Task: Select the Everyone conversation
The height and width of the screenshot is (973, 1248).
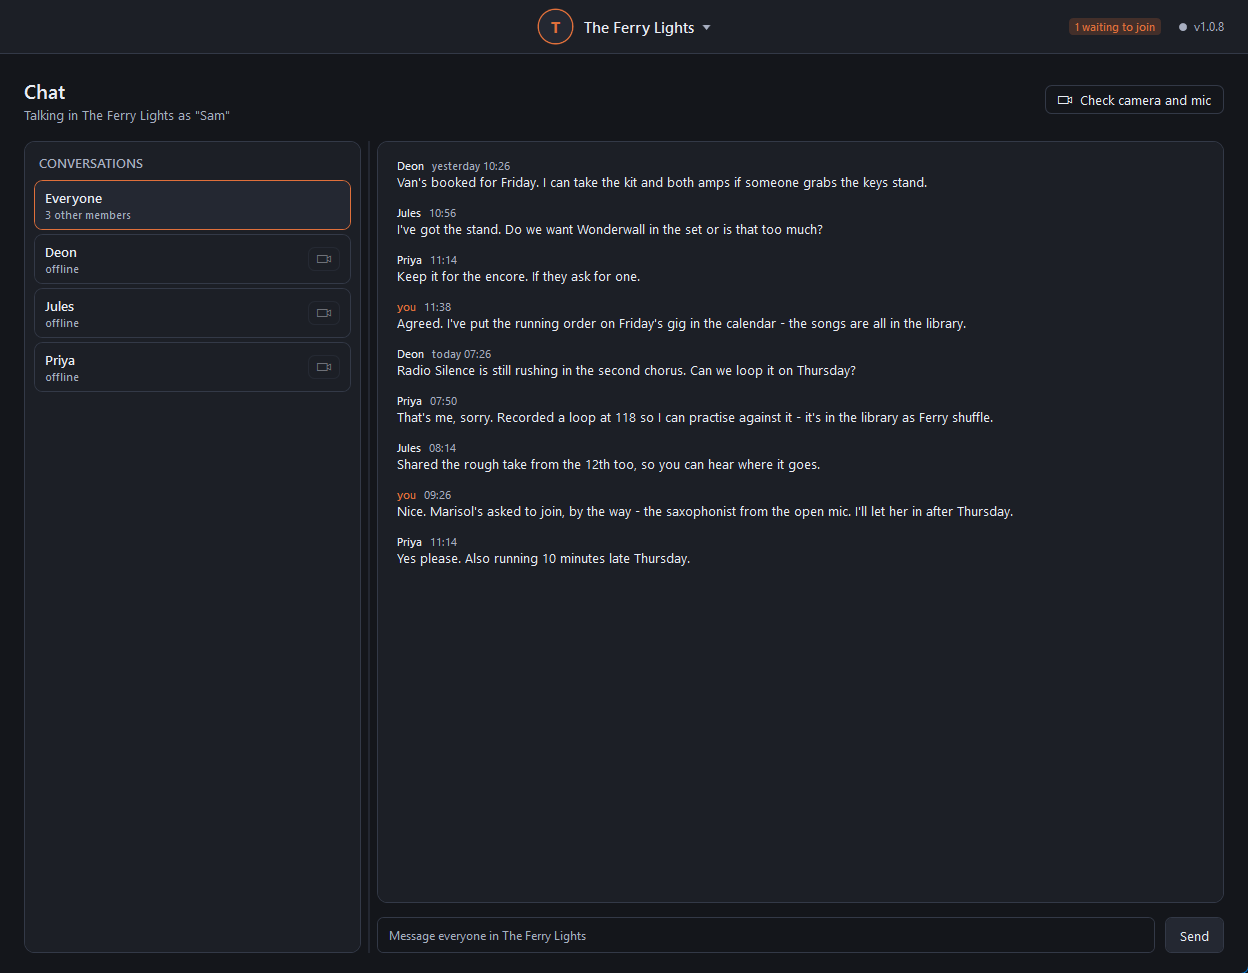Action: [192, 205]
